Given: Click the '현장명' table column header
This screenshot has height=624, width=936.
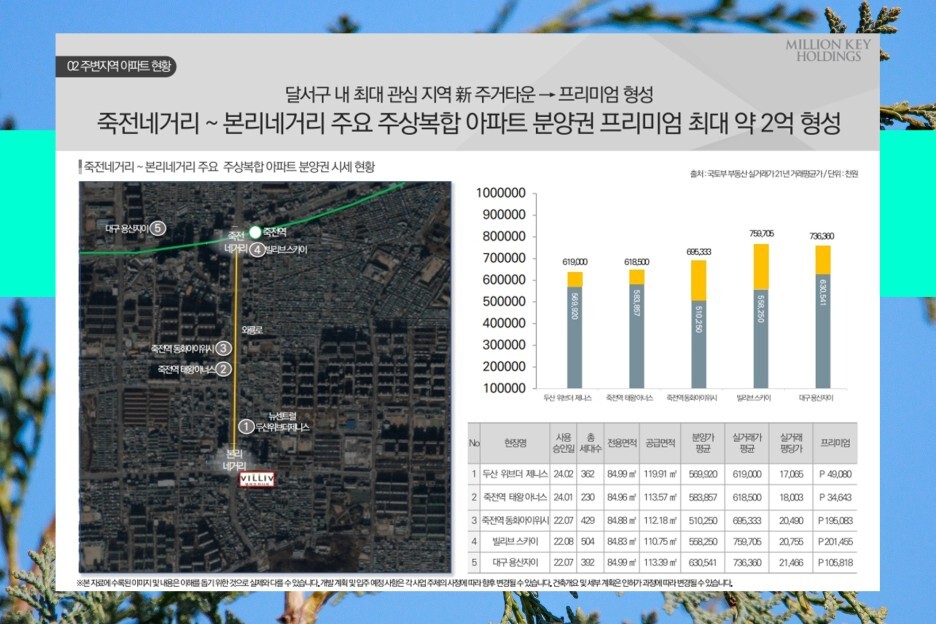Looking at the screenshot, I should tap(515, 443).
